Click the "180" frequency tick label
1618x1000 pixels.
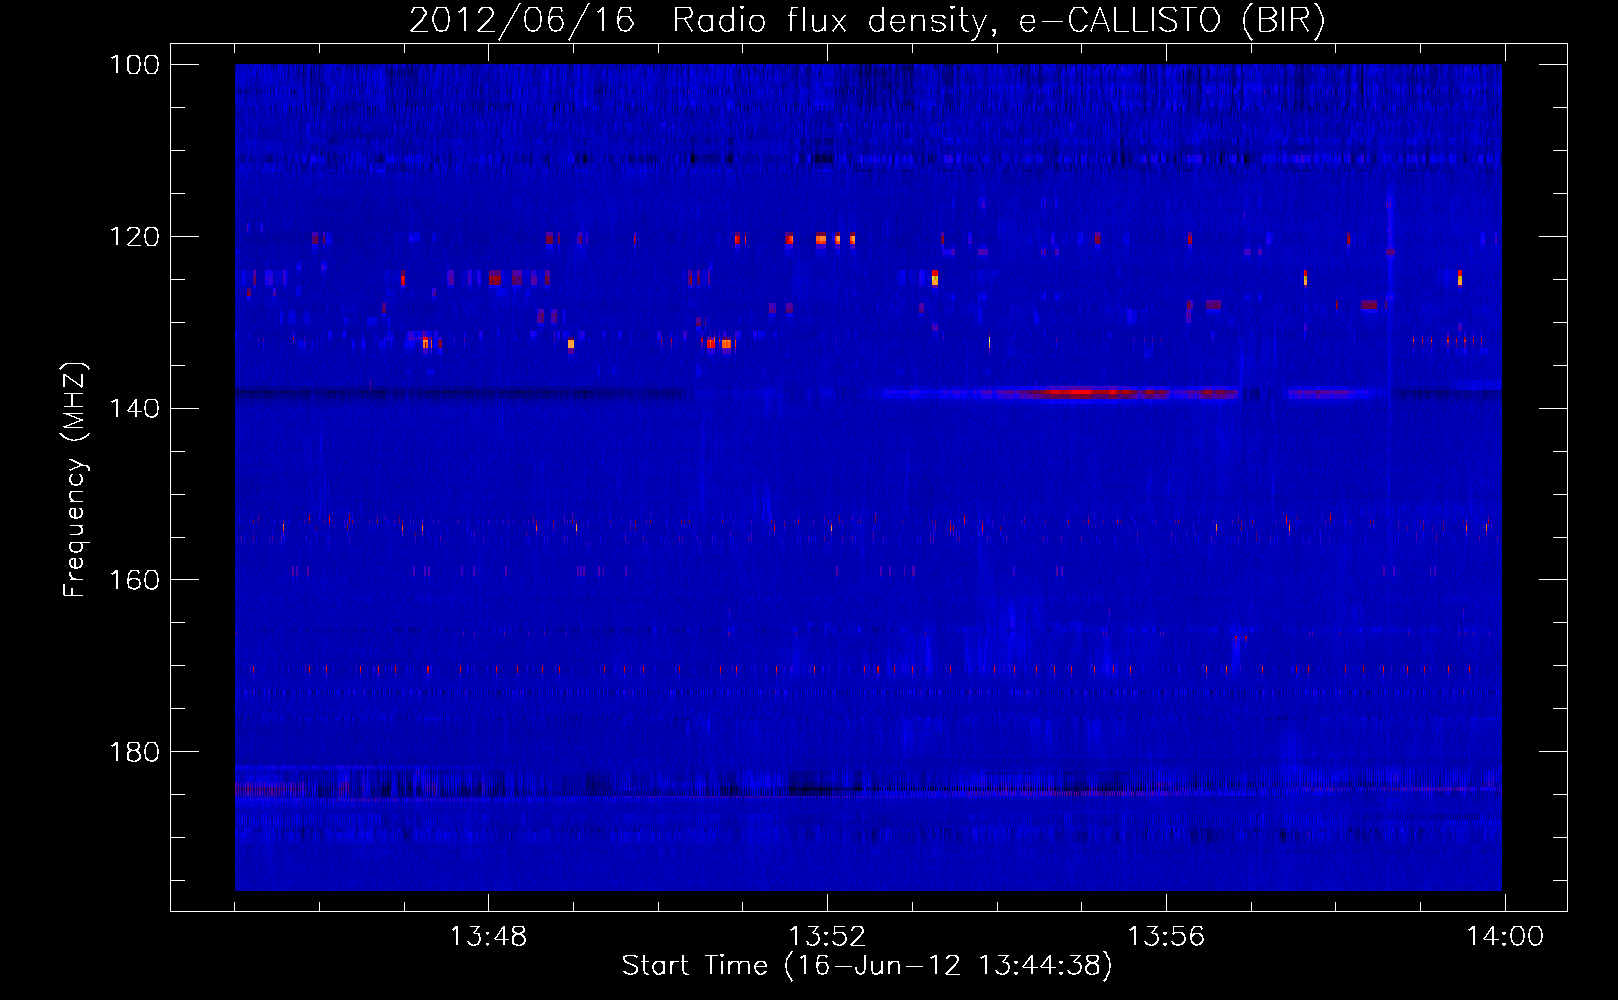click(135, 752)
